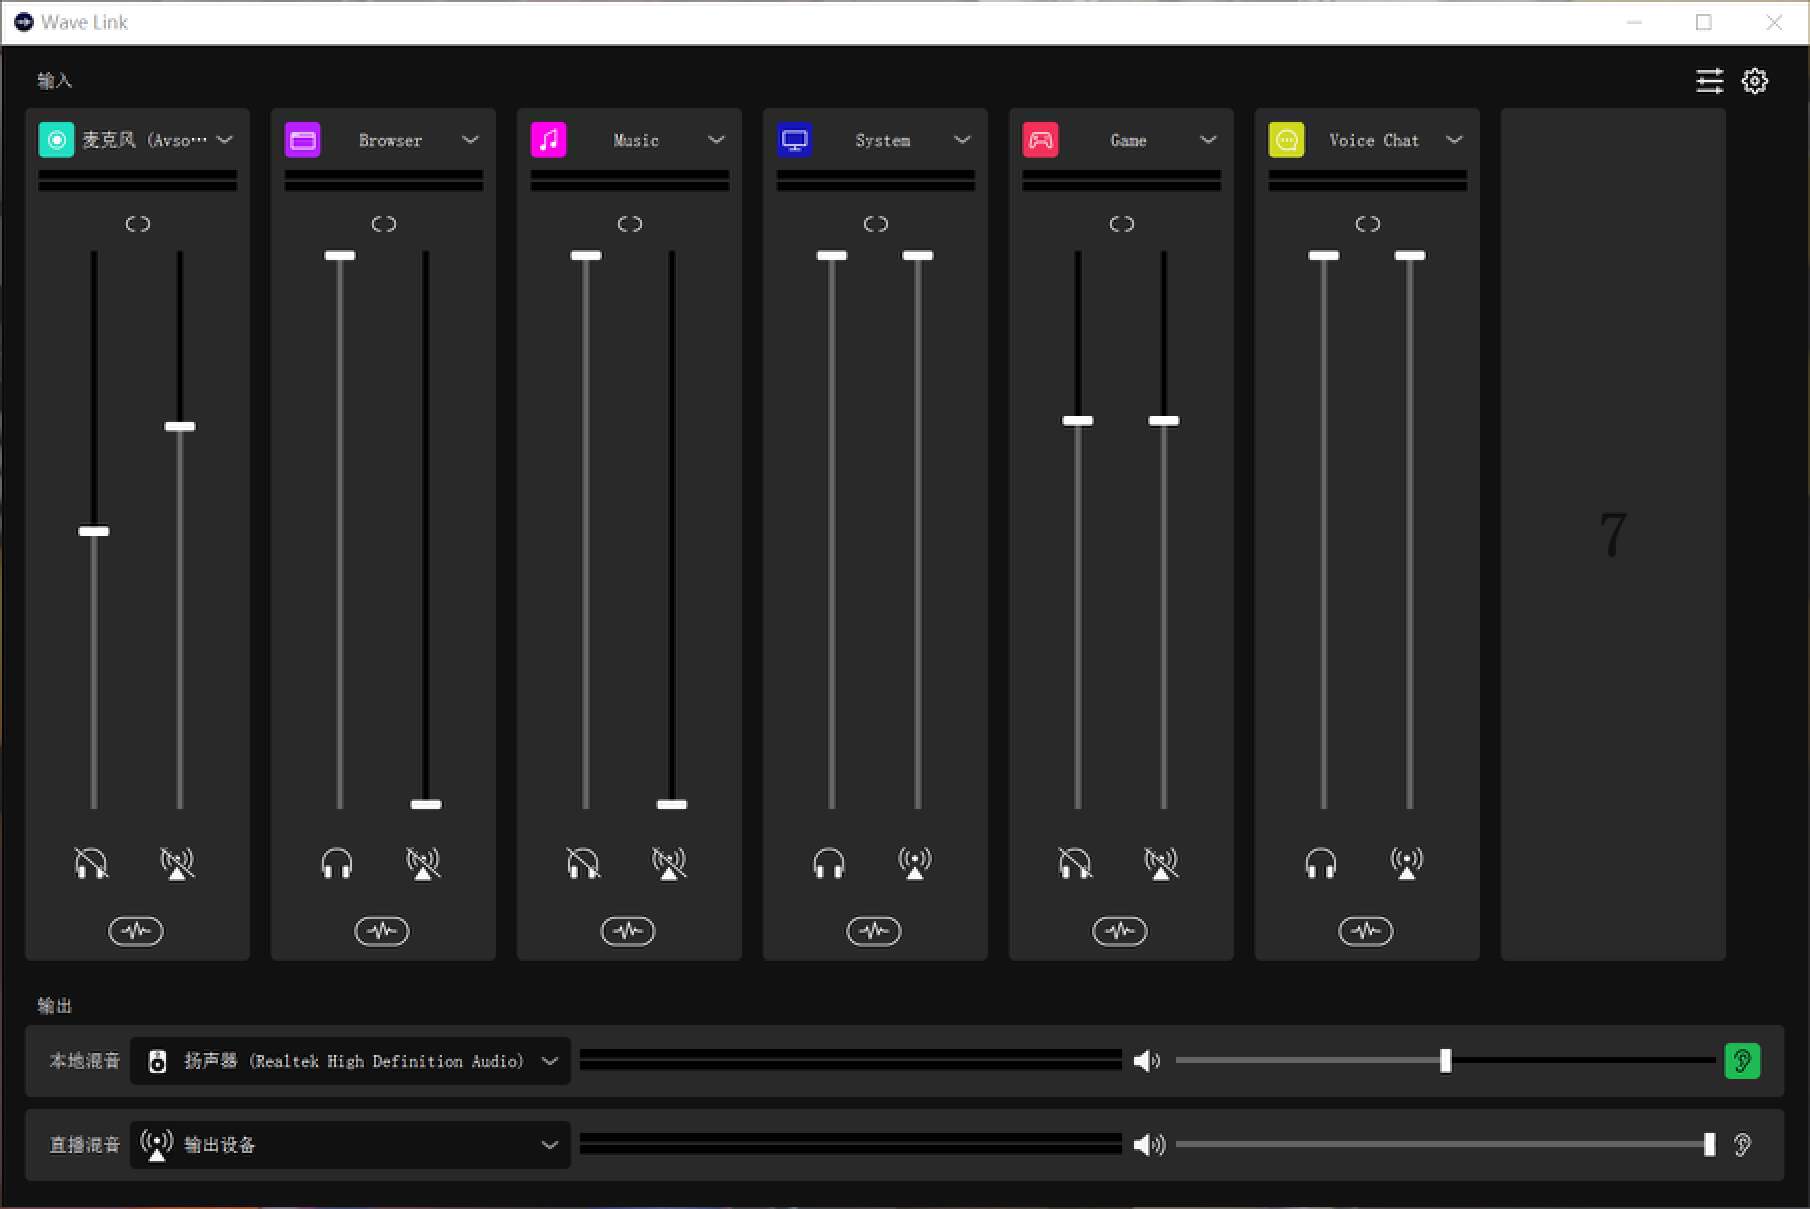Expand the Voice Chat channel dropdown
Viewport: 1810px width, 1209px height.
1455,140
